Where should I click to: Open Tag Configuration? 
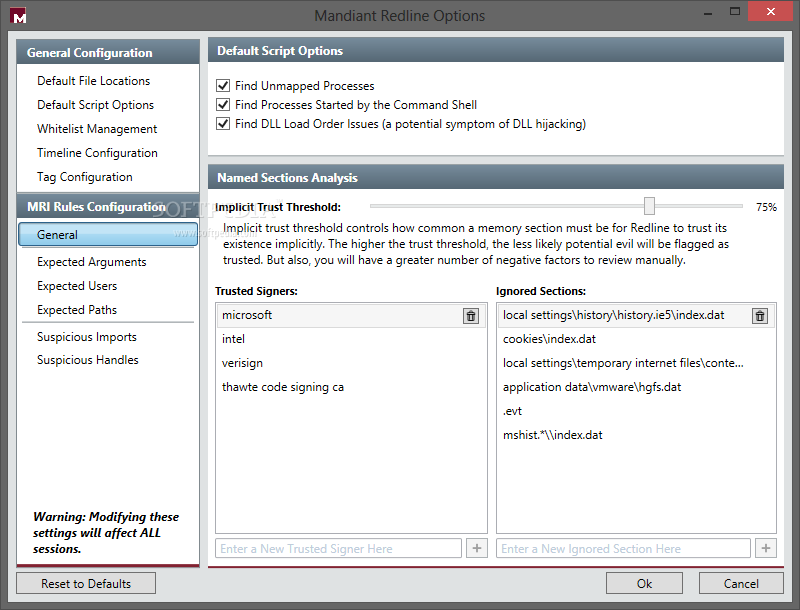click(x=85, y=176)
